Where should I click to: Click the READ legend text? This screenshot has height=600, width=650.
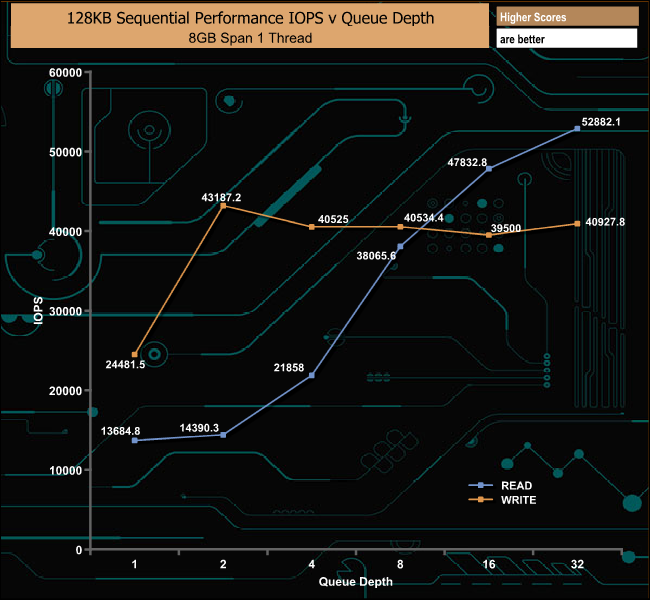click(x=516, y=486)
